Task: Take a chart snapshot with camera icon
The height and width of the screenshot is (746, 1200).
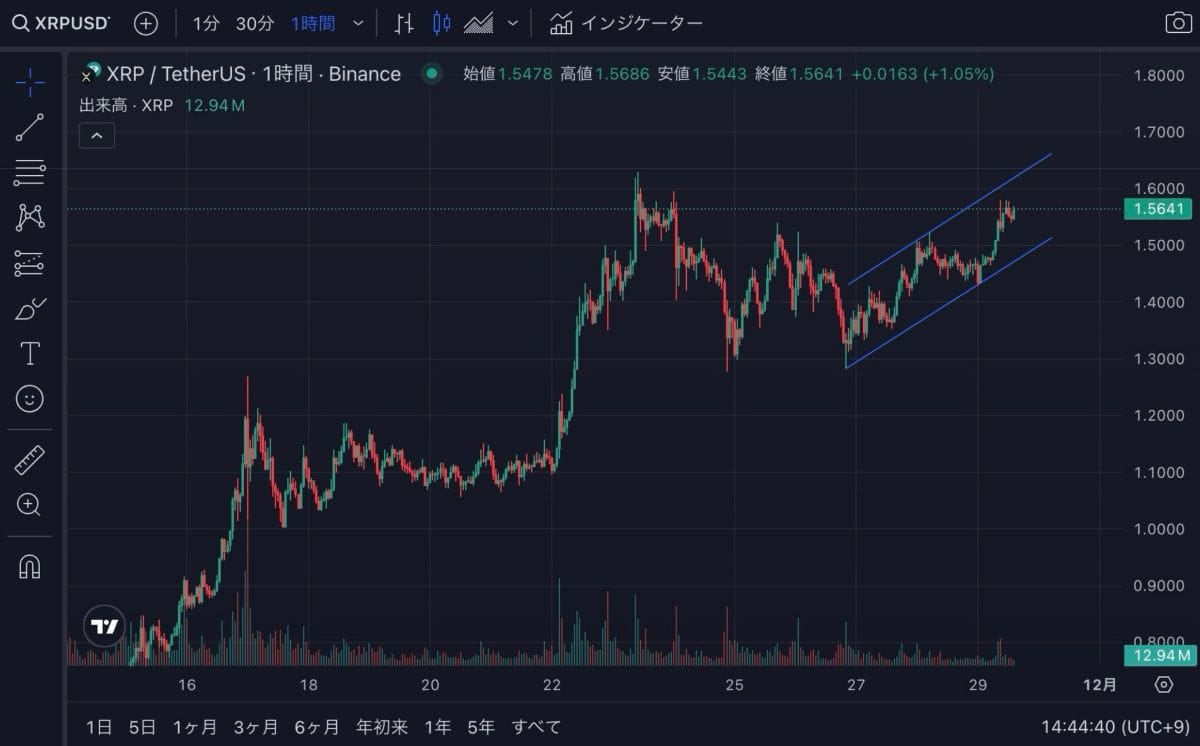Action: coord(1179,23)
